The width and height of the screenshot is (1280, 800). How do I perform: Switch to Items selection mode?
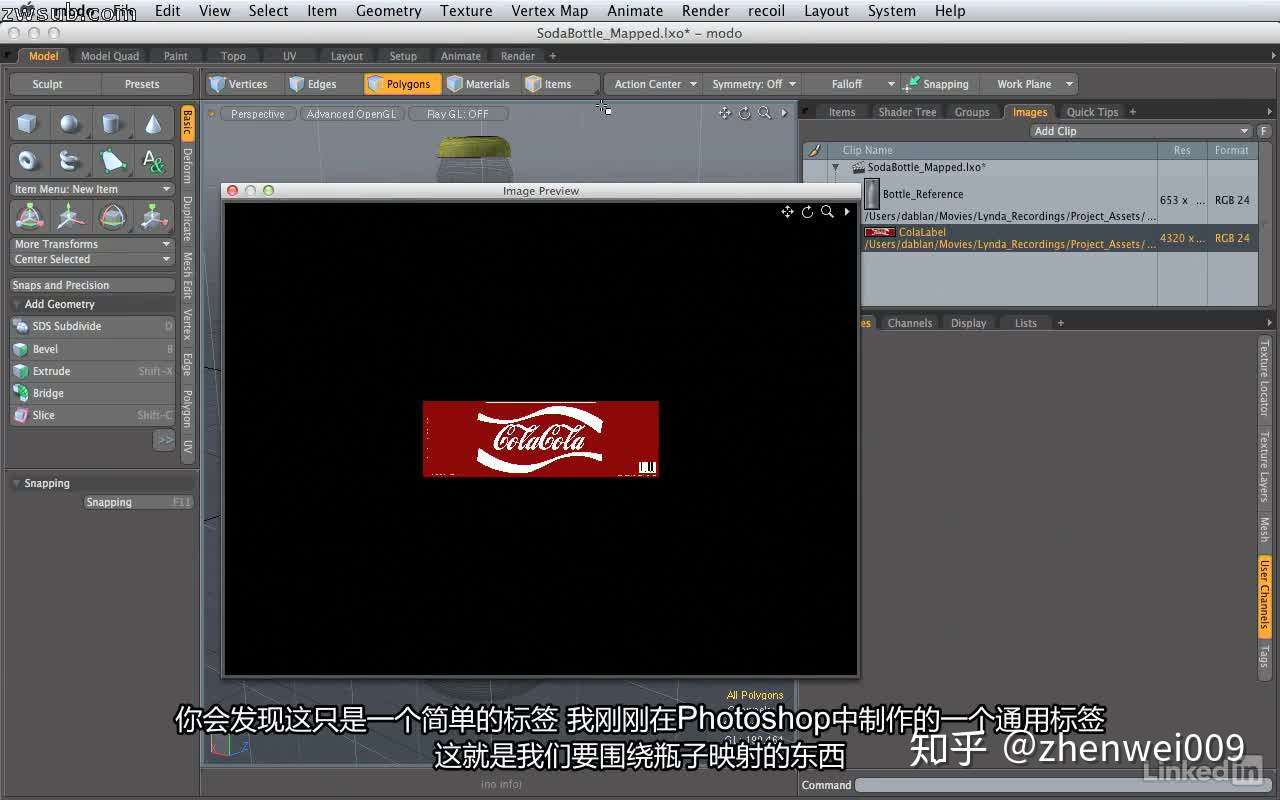click(560, 84)
